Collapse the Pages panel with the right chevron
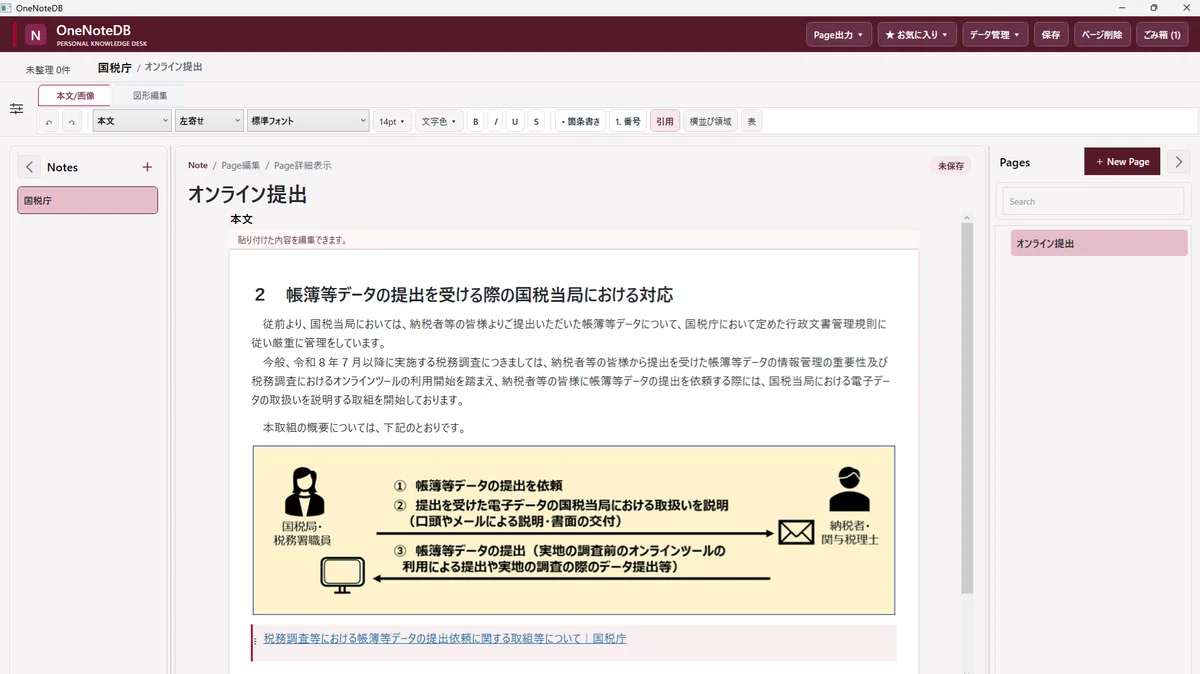This screenshot has height=674, width=1200. (1178, 161)
